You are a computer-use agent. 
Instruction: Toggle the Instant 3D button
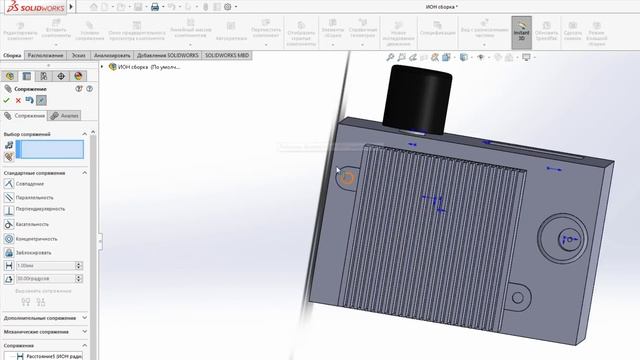tap(522, 33)
